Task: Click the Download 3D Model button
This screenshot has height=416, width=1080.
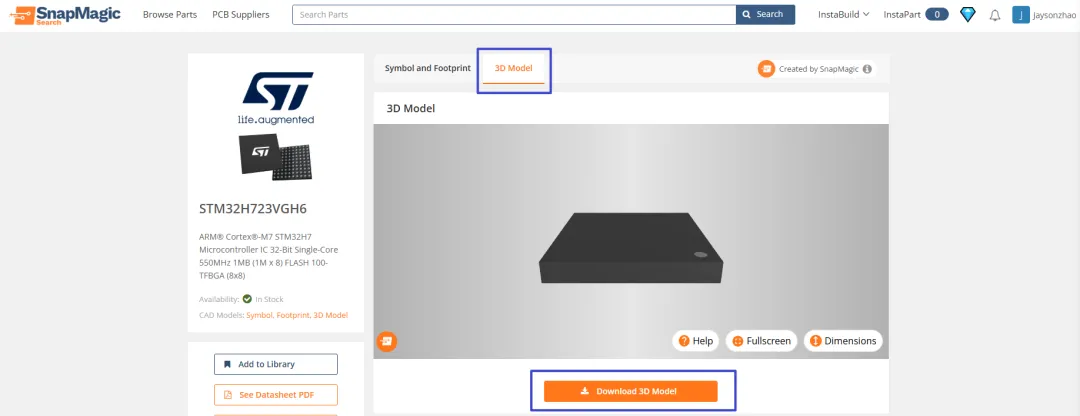Action: (630, 391)
